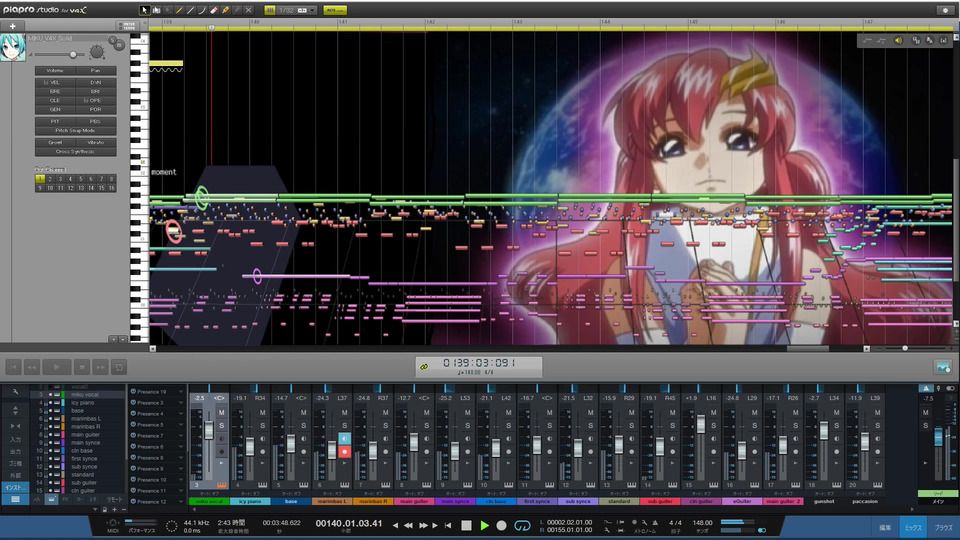The width and height of the screenshot is (960, 540).
Task: Select the eraser tool in toolbar
Action: click(x=214, y=10)
